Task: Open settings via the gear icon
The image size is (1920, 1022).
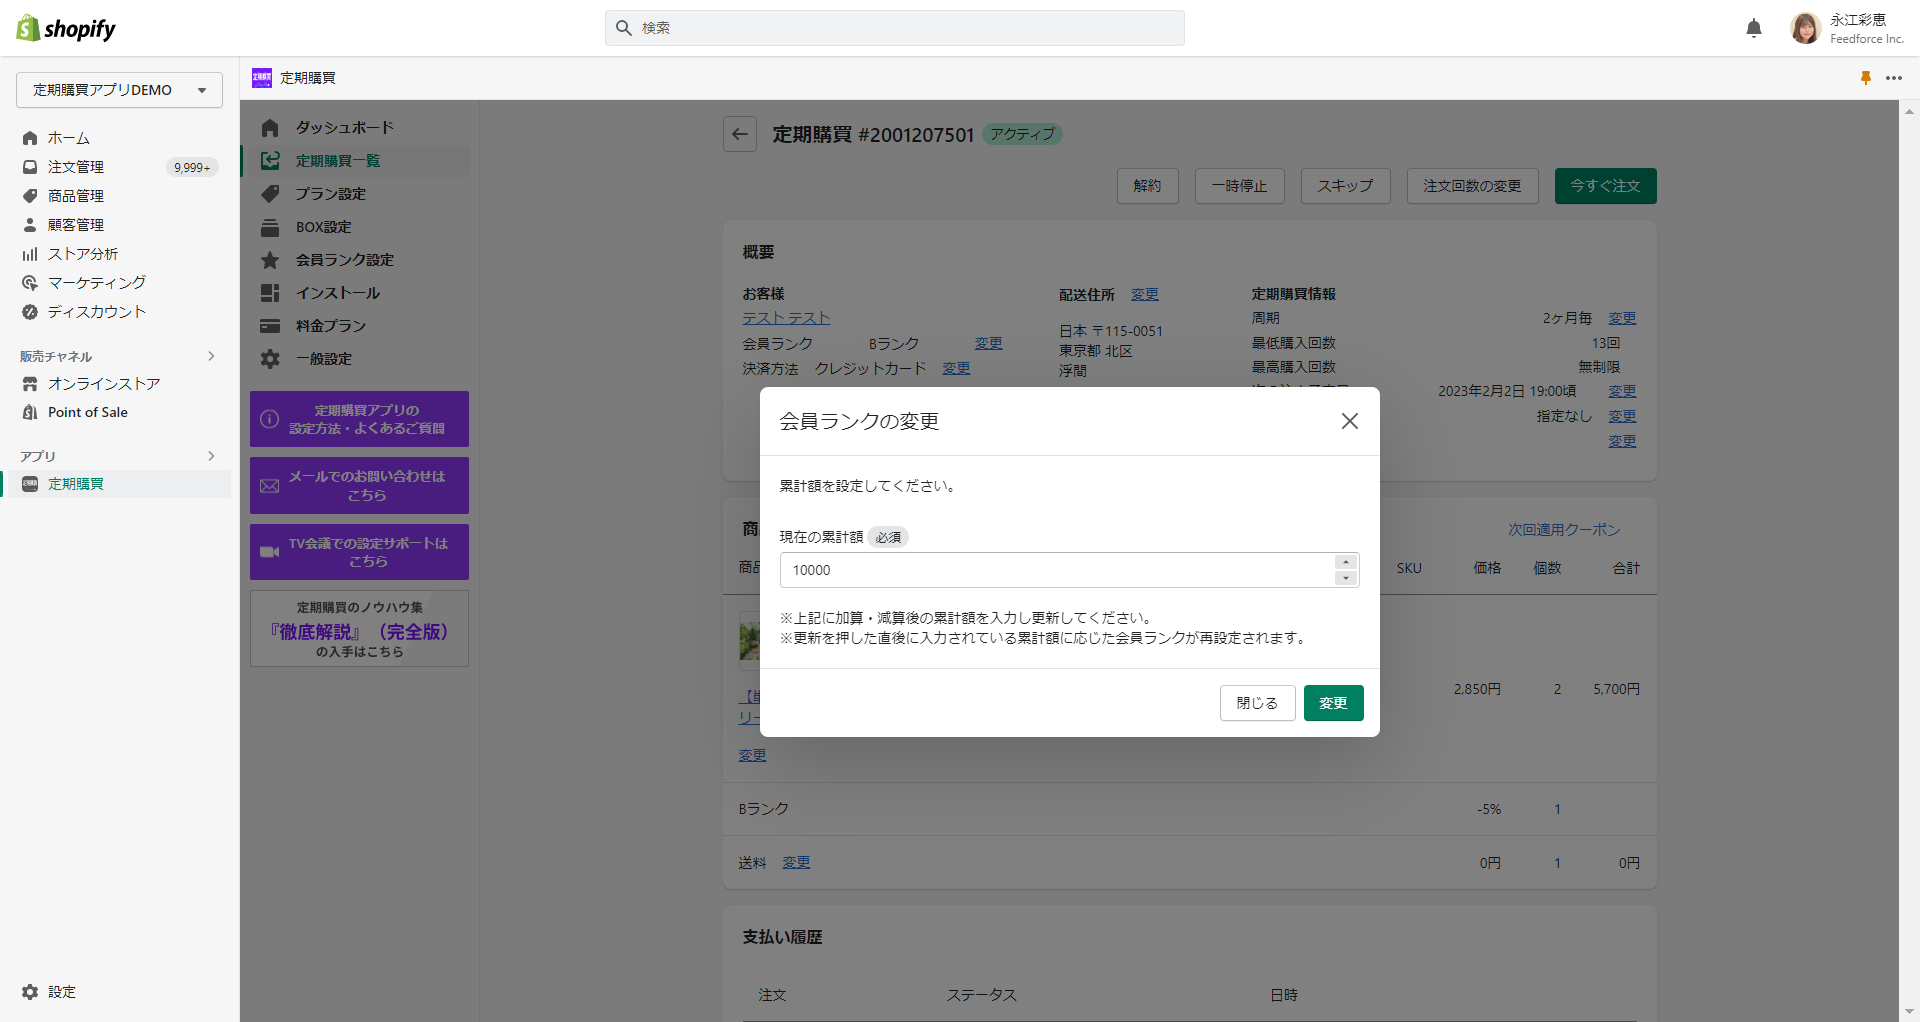Action: point(30,991)
